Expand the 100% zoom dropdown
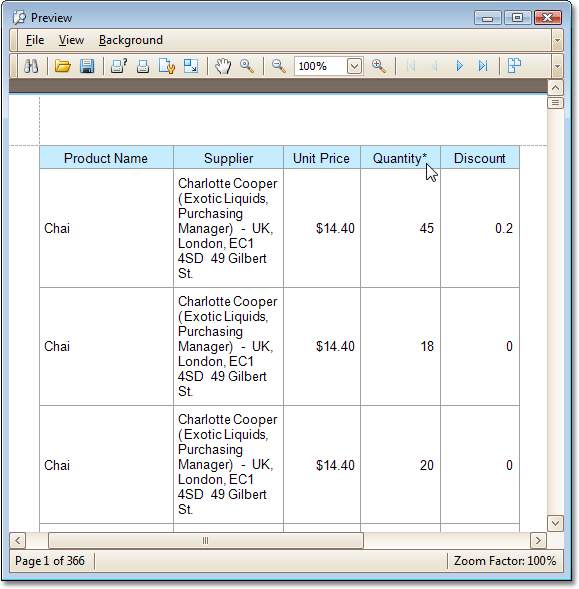The width and height of the screenshot is (579, 589). point(354,66)
